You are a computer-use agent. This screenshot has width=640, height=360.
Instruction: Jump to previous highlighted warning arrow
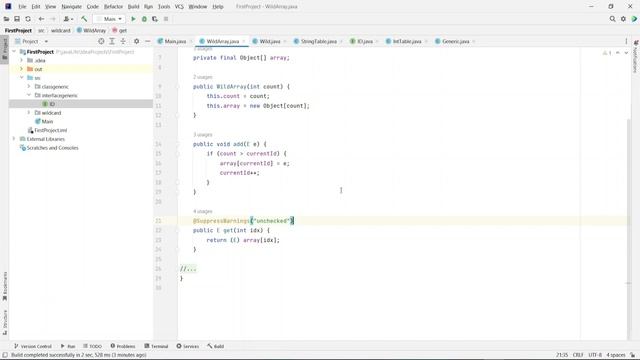point(618,53)
